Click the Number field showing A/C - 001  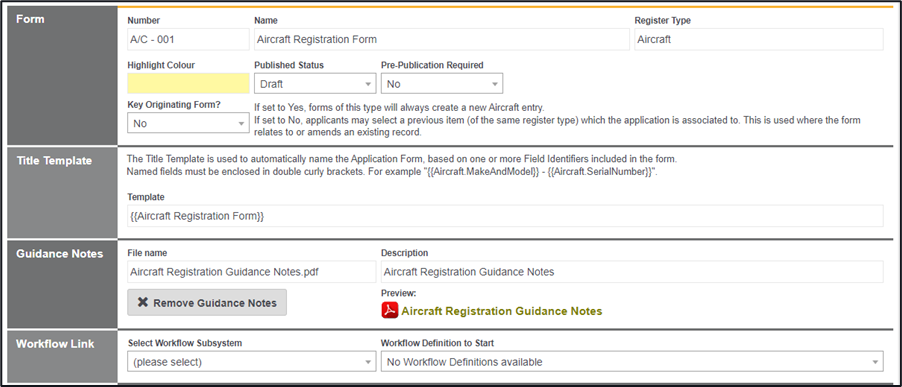pyautogui.click(x=188, y=40)
